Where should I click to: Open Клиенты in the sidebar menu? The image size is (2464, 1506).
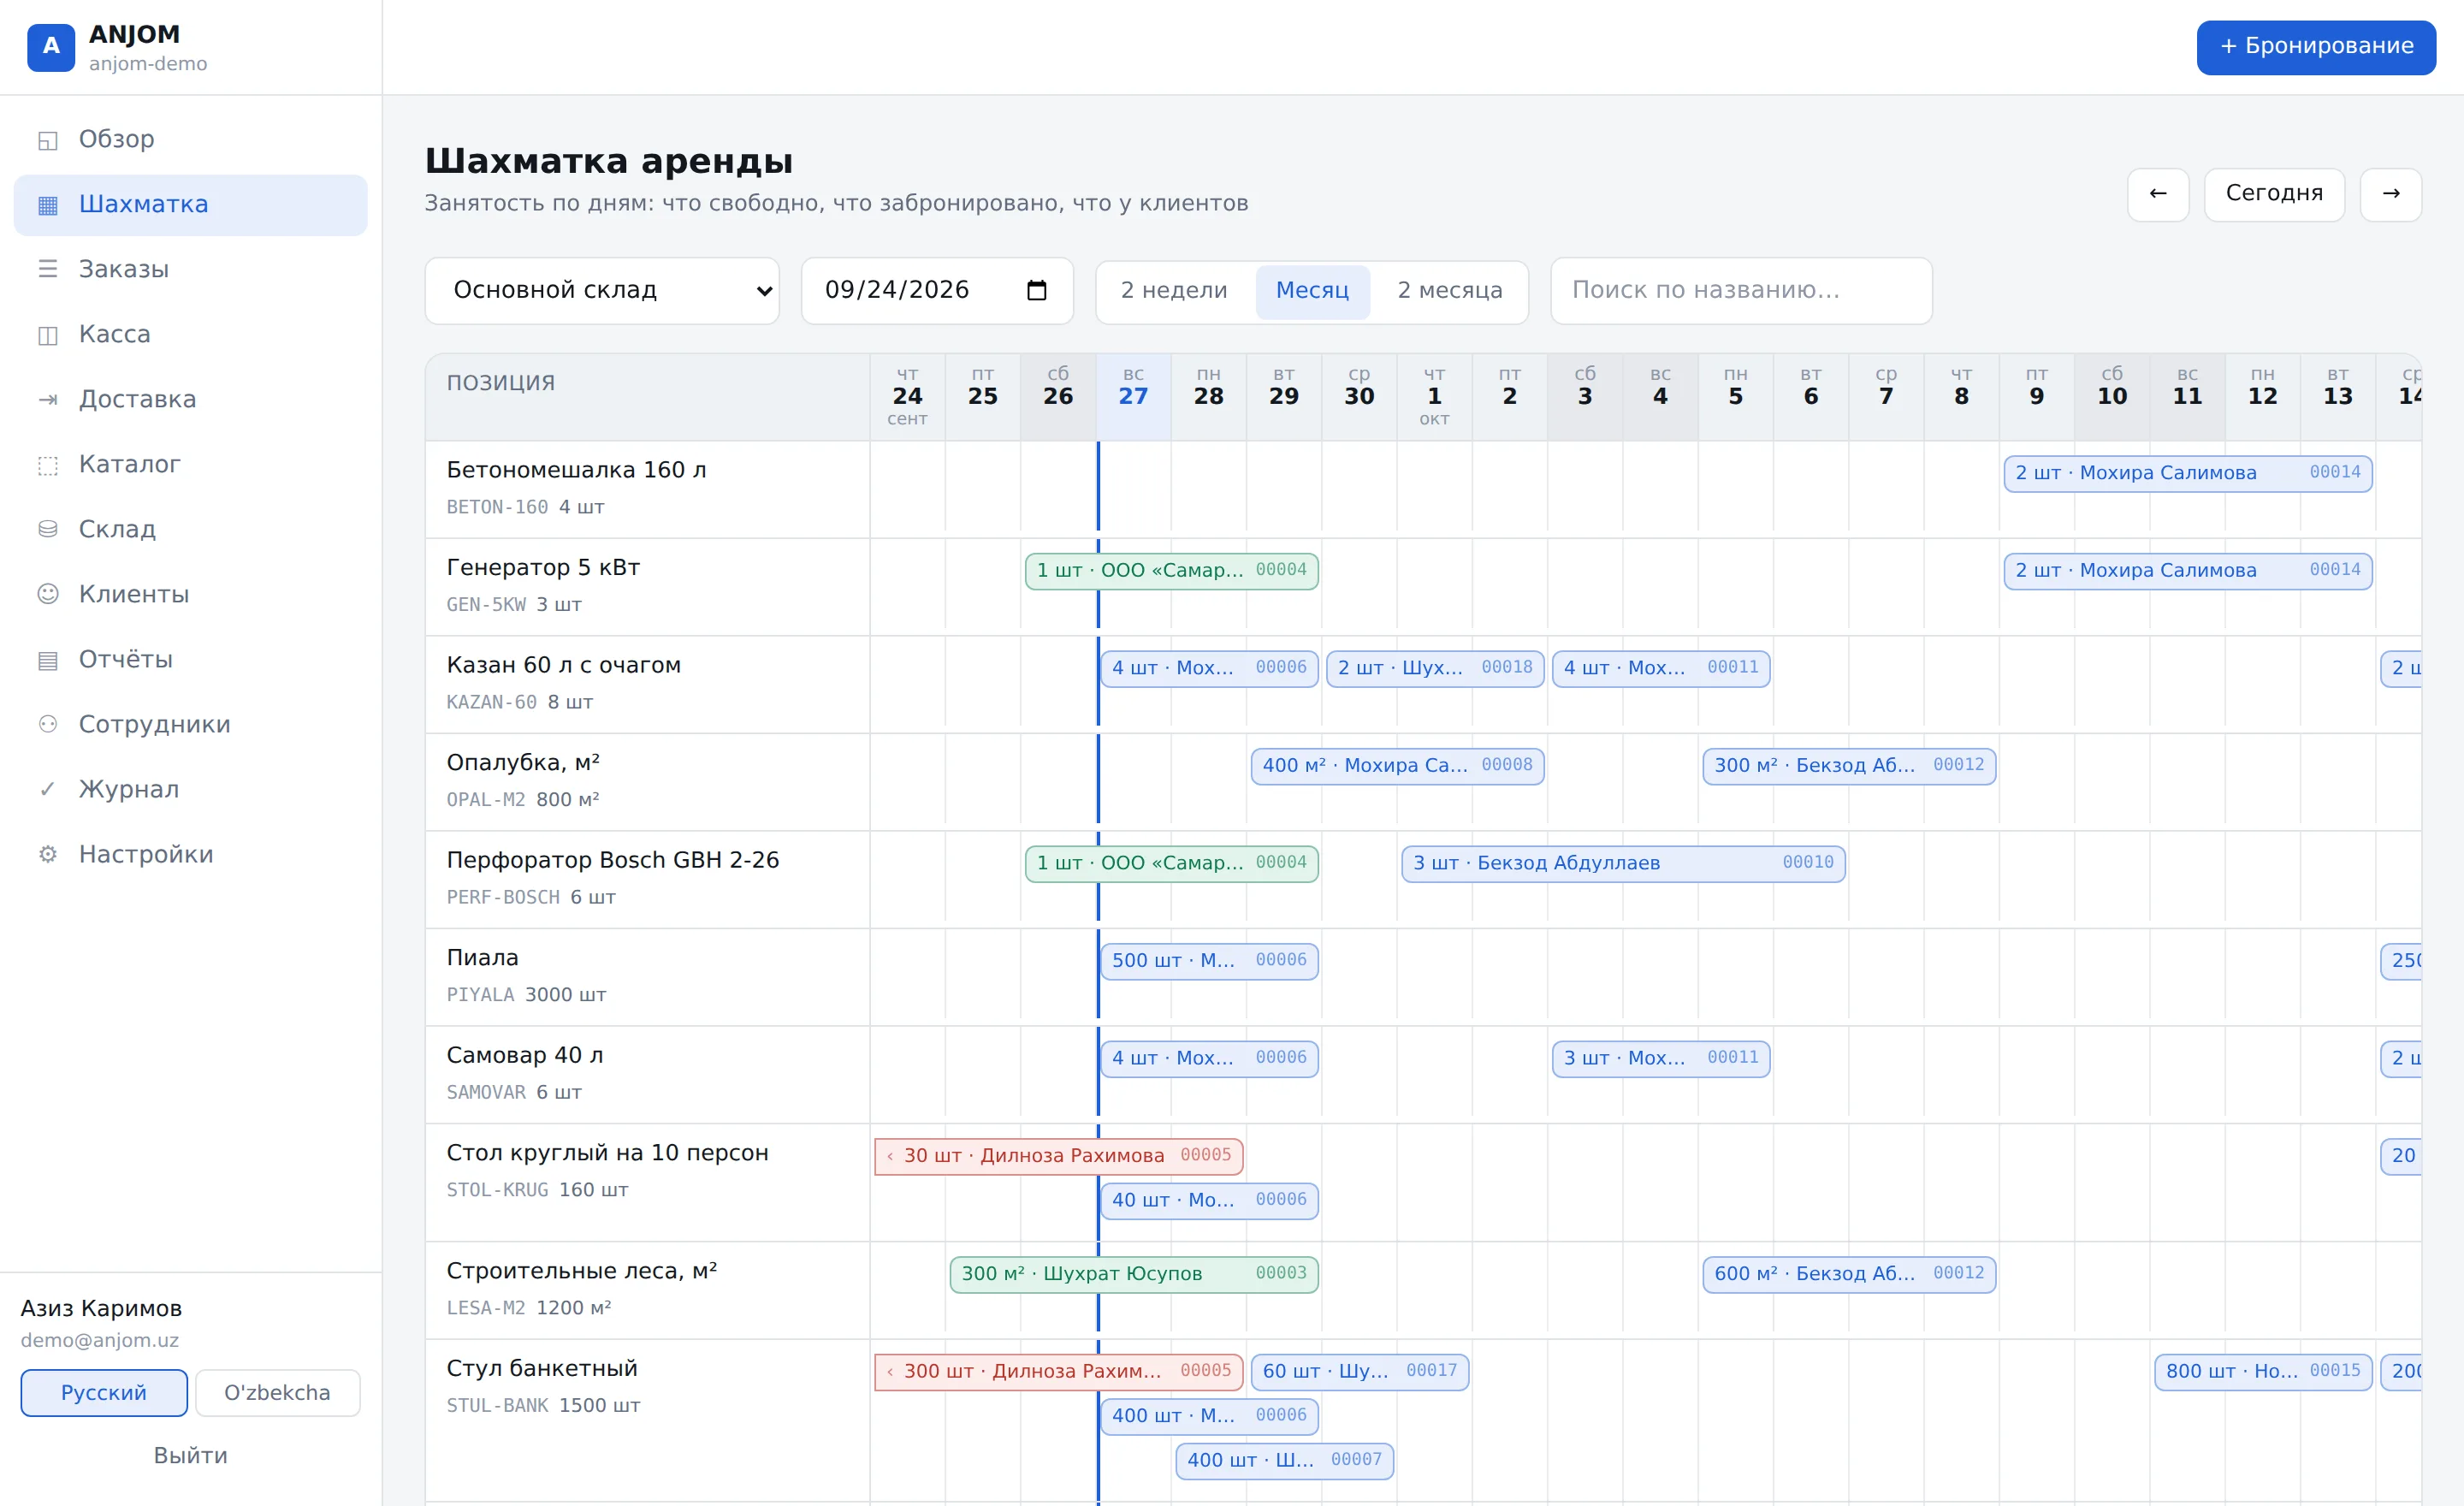coord(190,595)
